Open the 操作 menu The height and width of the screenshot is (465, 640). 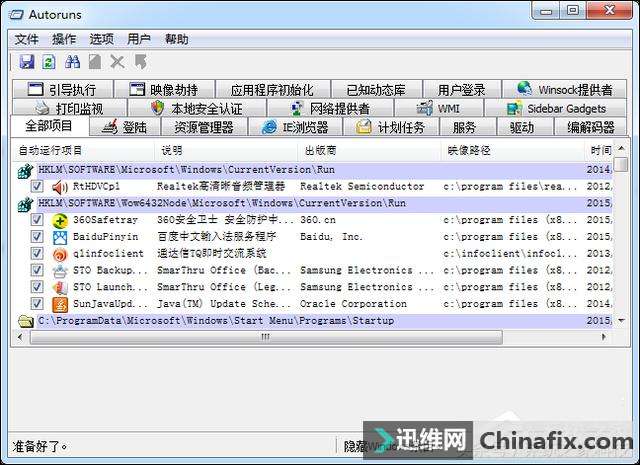click(x=64, y=40)
